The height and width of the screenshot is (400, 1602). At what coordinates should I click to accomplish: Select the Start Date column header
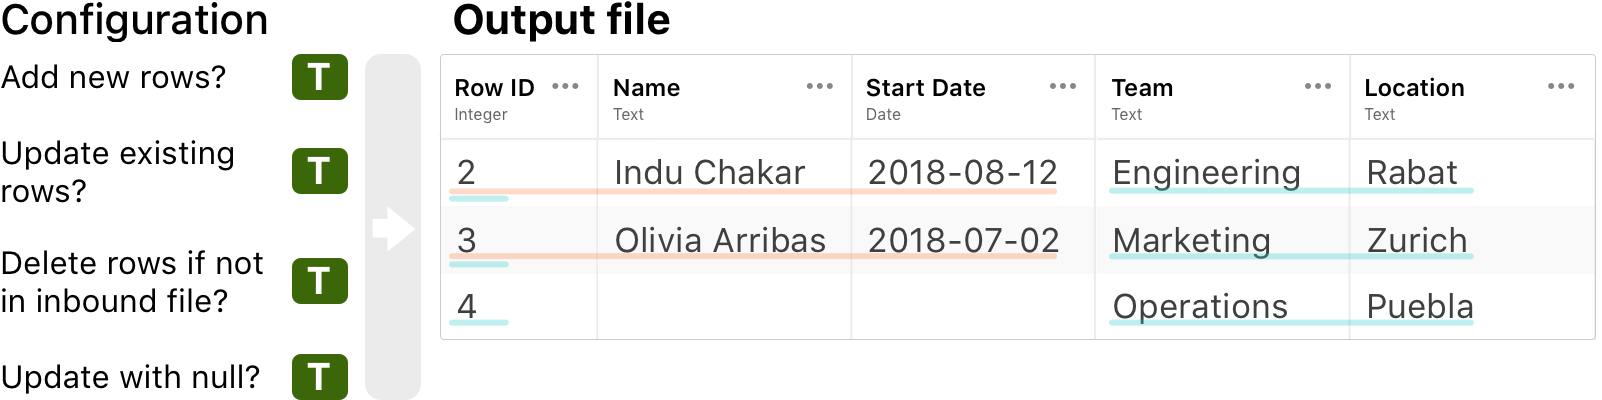(x=972, y=98)
